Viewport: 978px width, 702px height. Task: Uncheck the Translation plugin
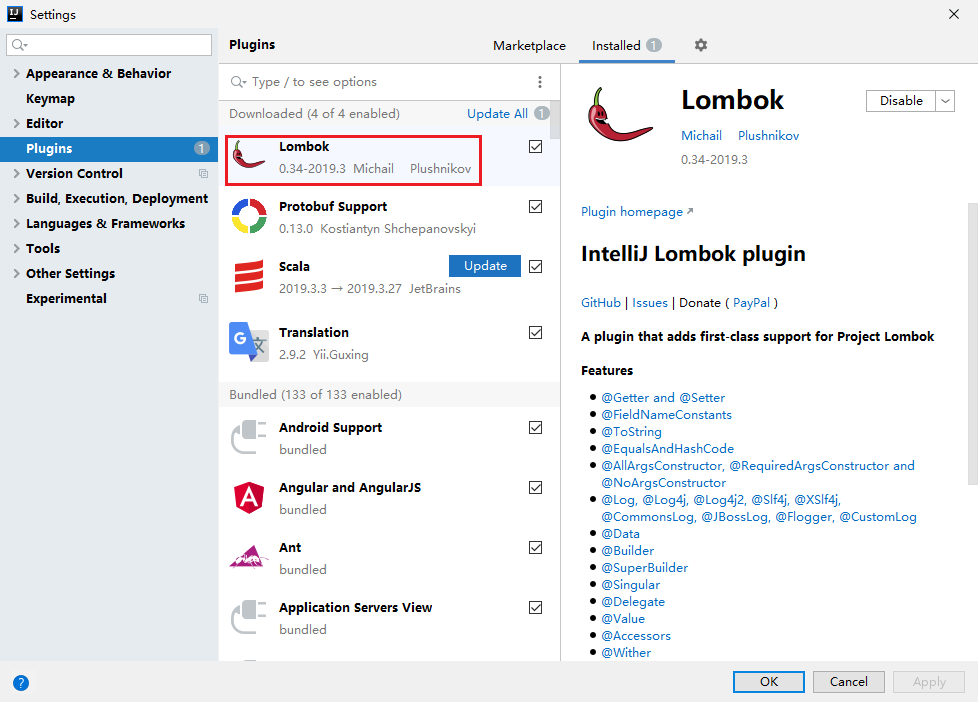[x=535, y=333]
